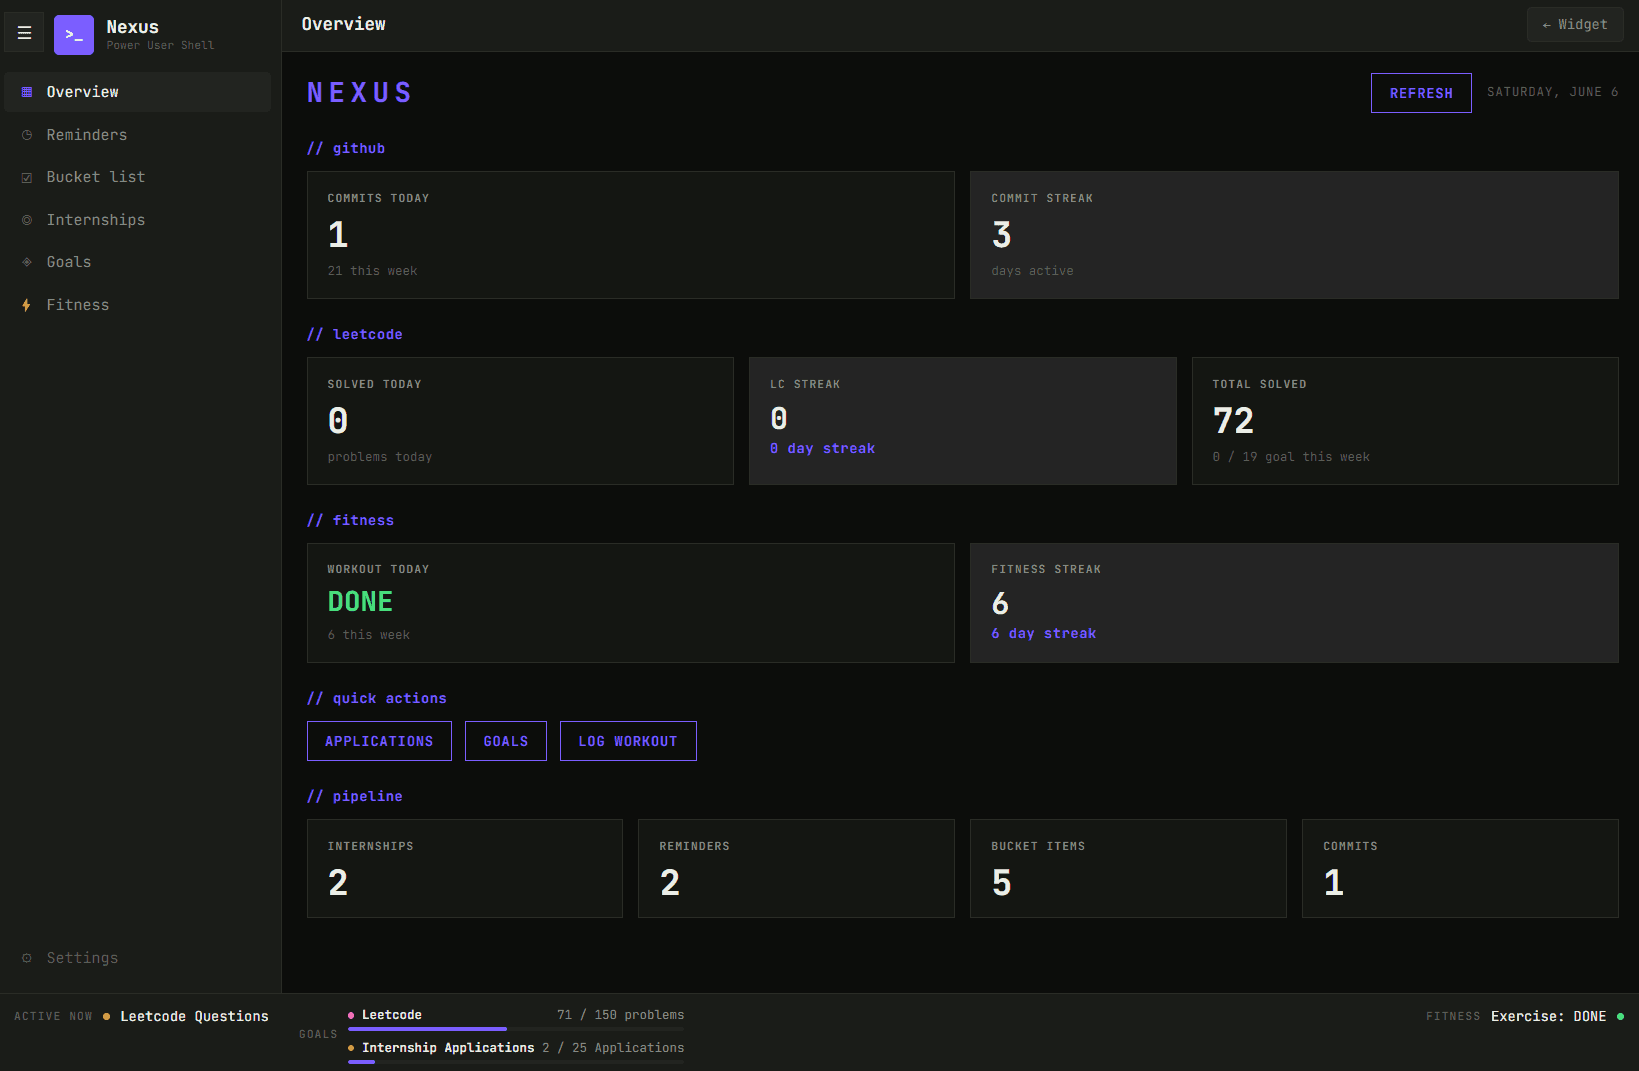The image size is (1639, 1071).
Task: Click the 'SATURDAY, JUNE 6' date text
Action: [1553, 92]
